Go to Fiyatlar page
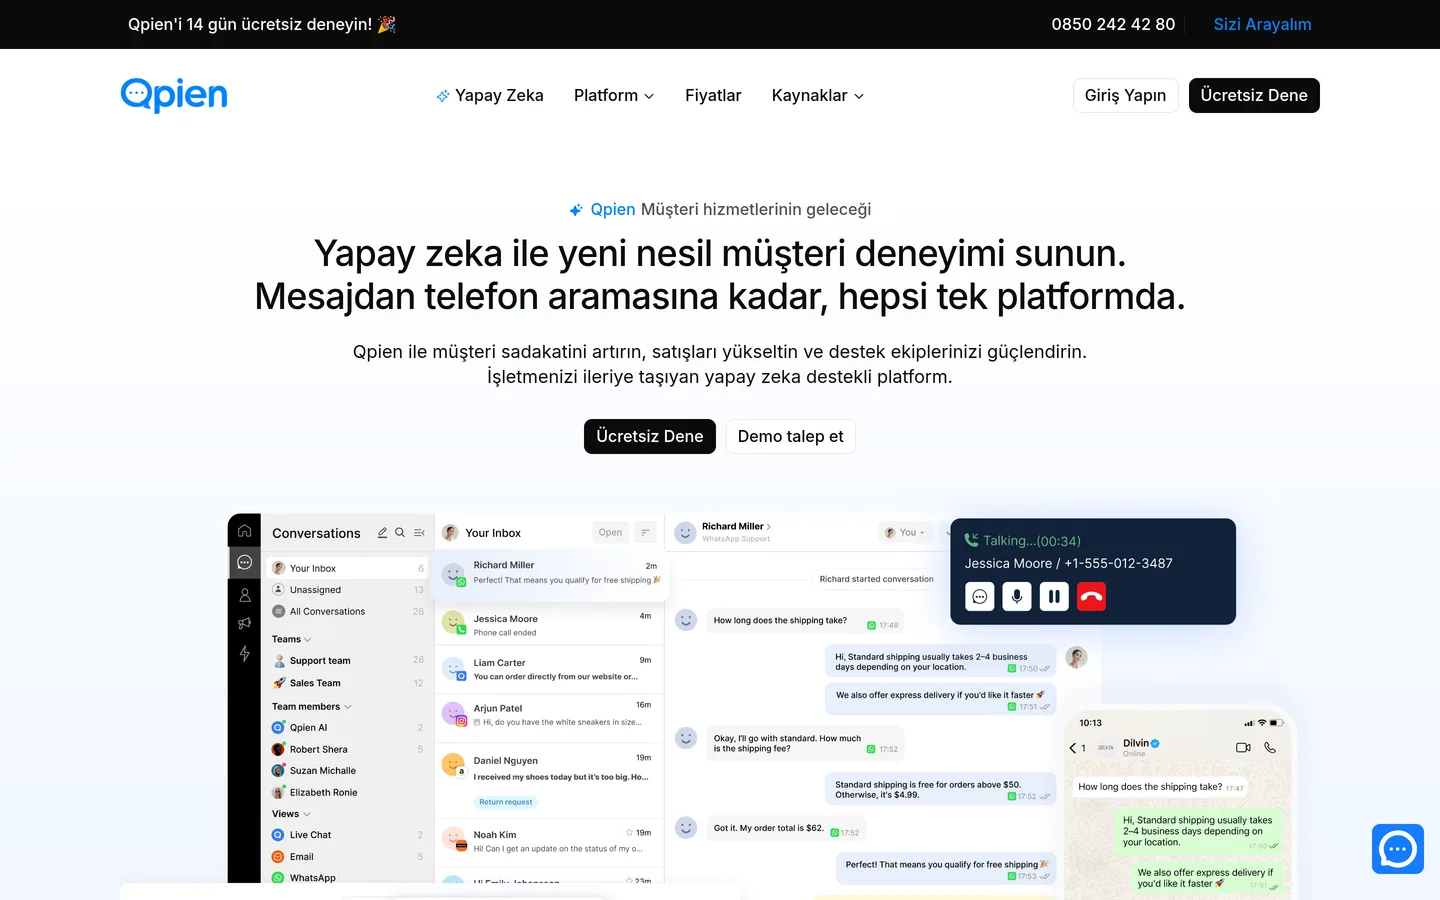The width and height of the screenshot is (1440, 900). click(x=713, y=95)
